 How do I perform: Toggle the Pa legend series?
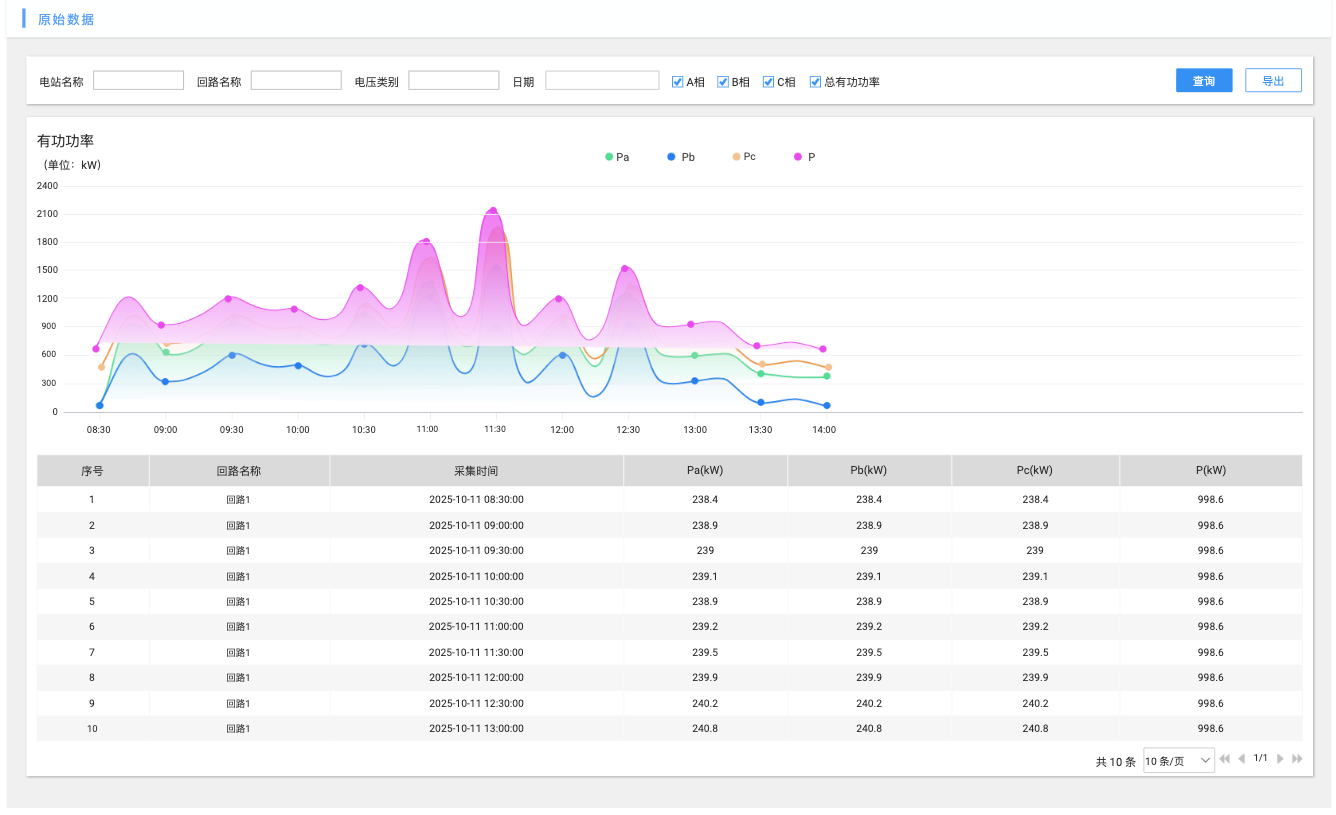(617, 157)
